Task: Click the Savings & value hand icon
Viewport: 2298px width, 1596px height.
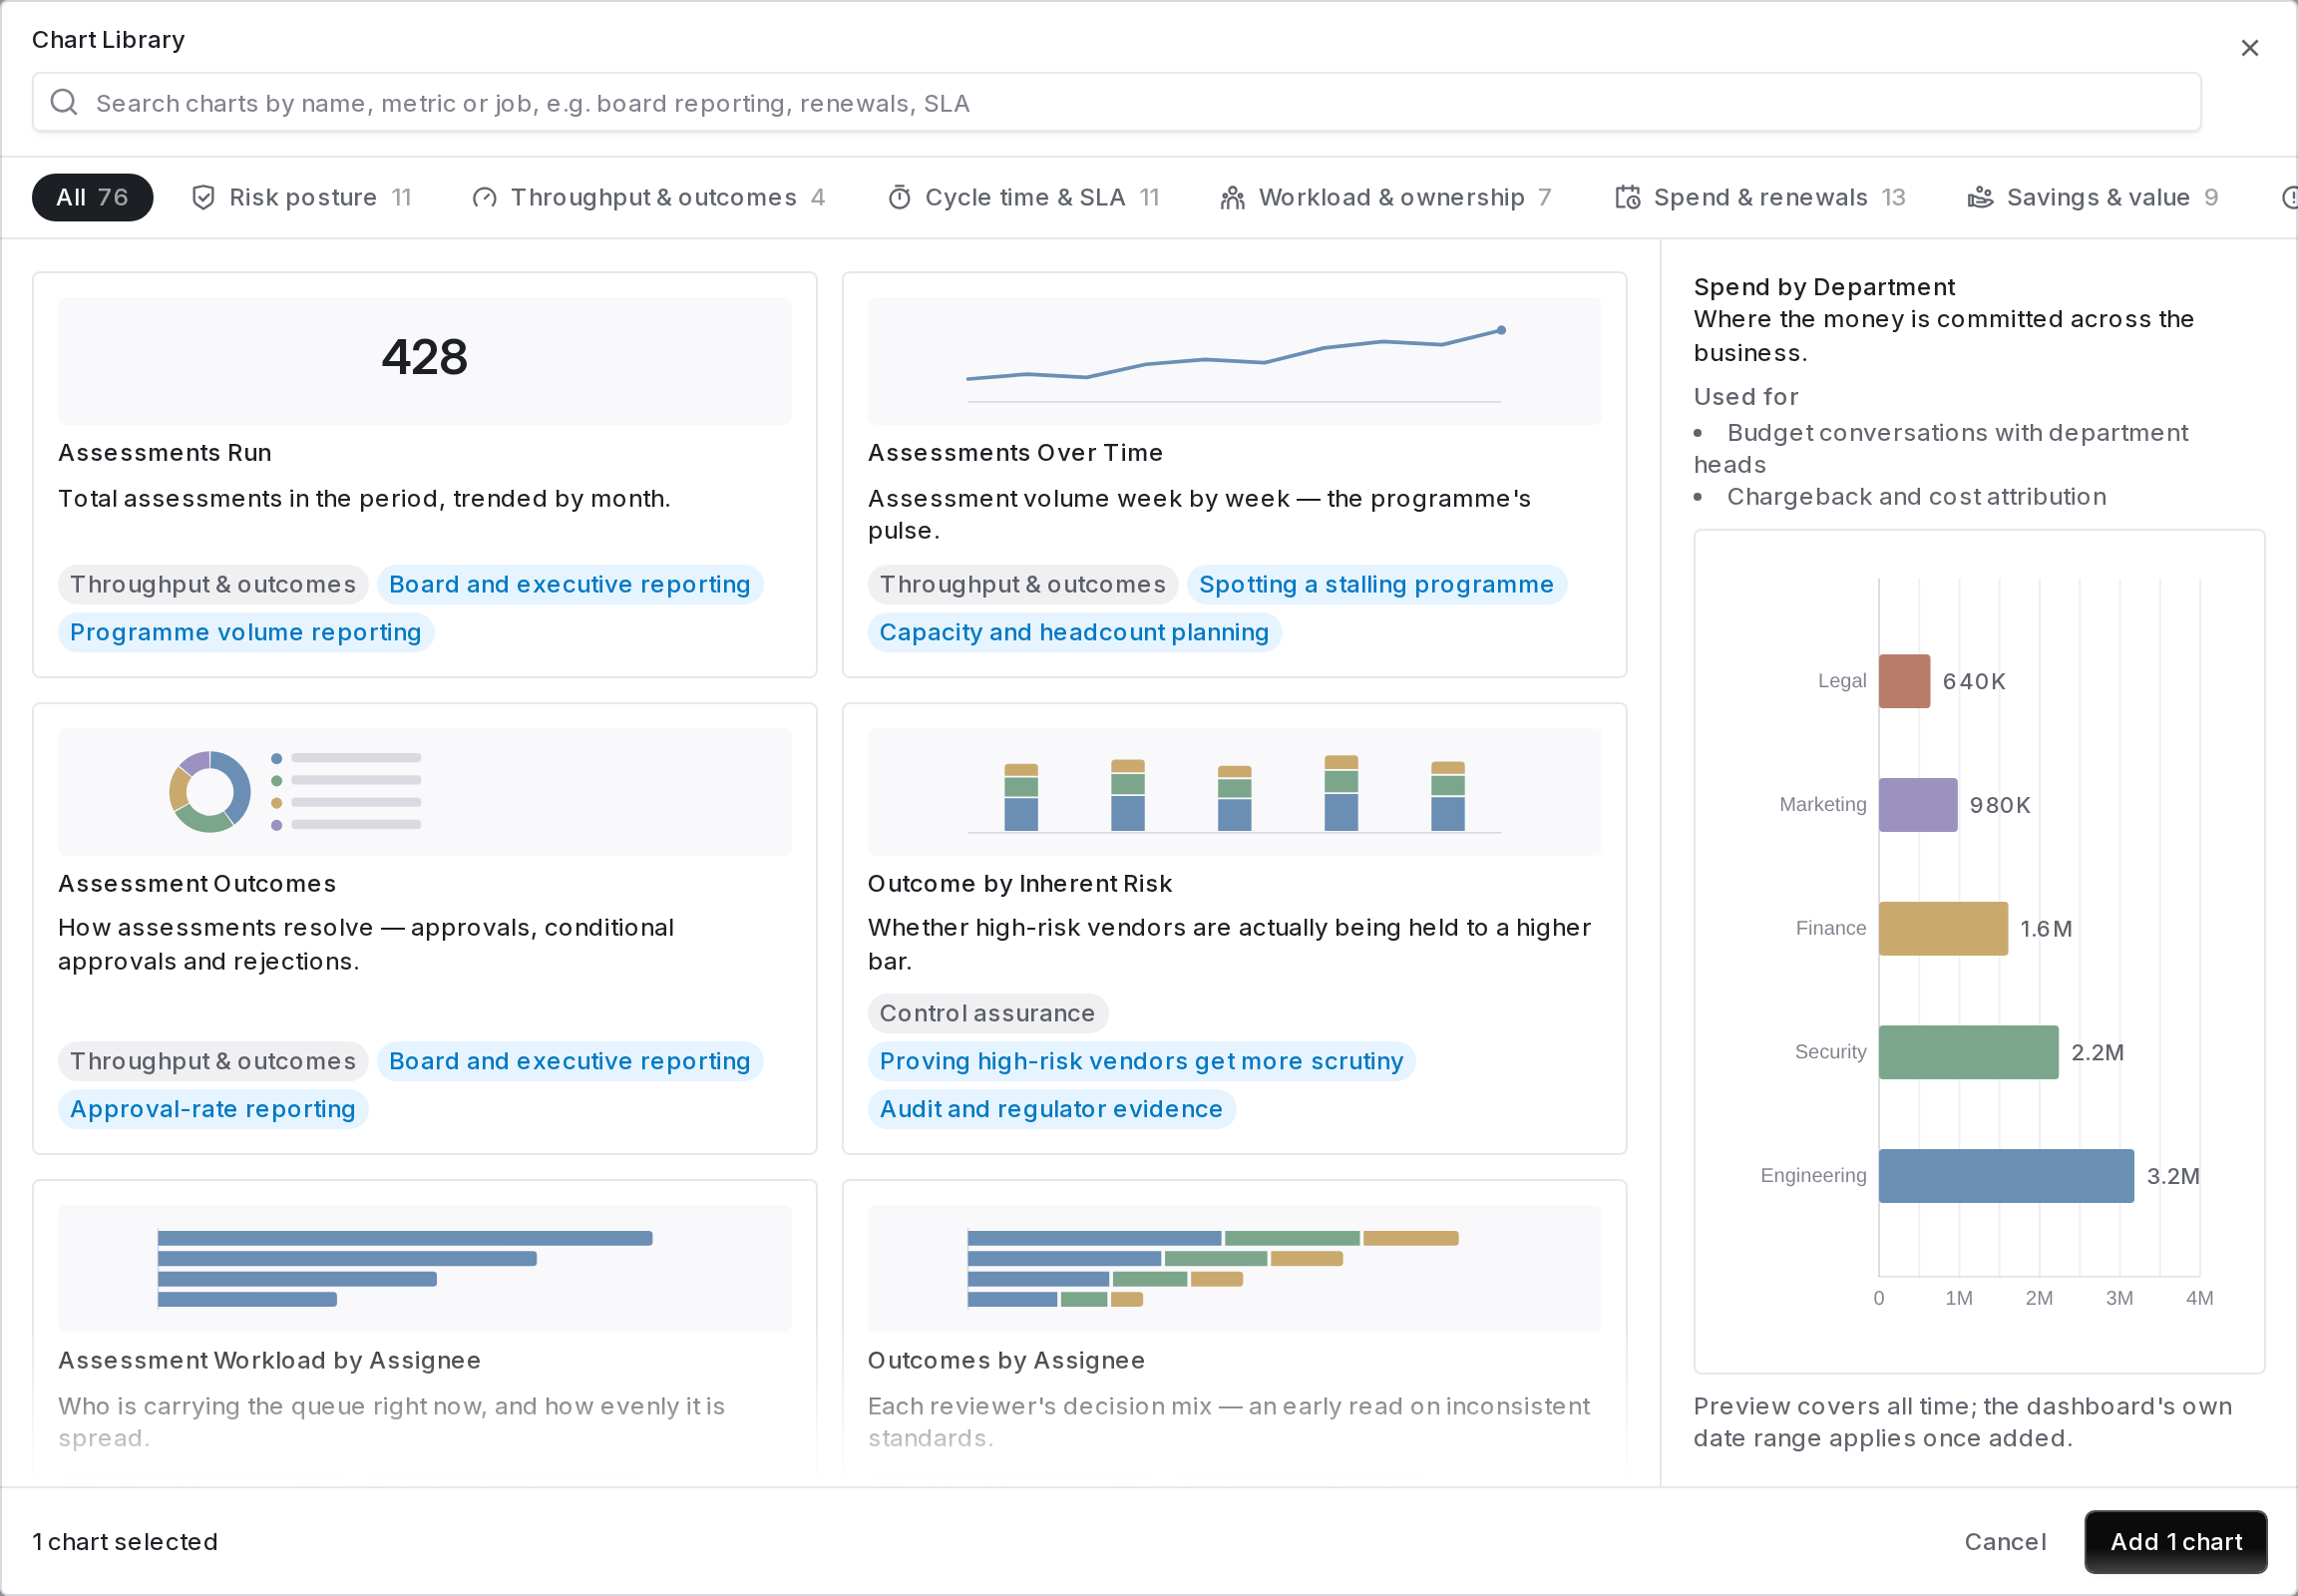Action: click(x=1980, y=198)
